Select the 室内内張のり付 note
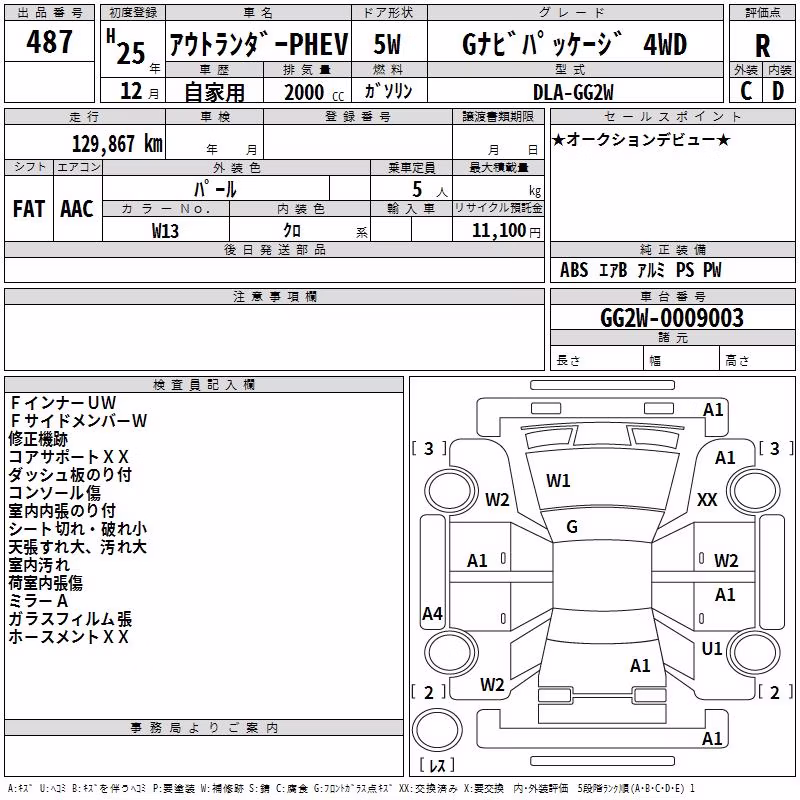Image resolution: width=800 pixels, height=800 pixels. (x=62, y=511)
